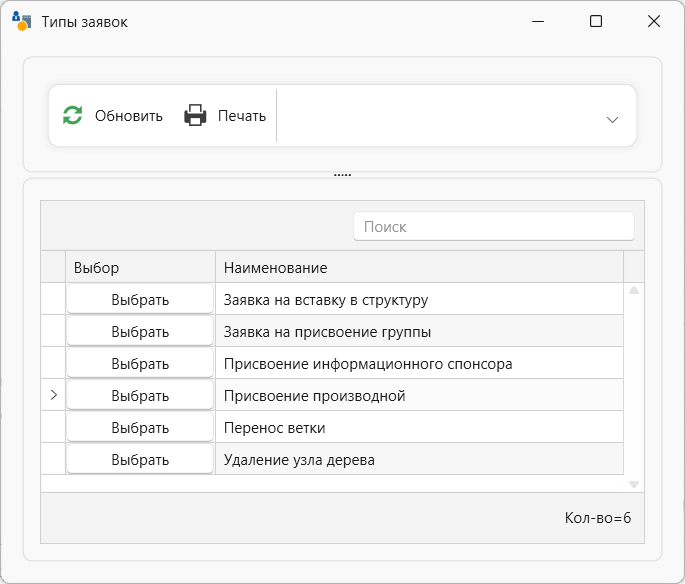Image resolution: width=685 pixels, height=584 pixels.
Task: Select the Заявка на присвоение группы cell
Action: pos(419,331)
